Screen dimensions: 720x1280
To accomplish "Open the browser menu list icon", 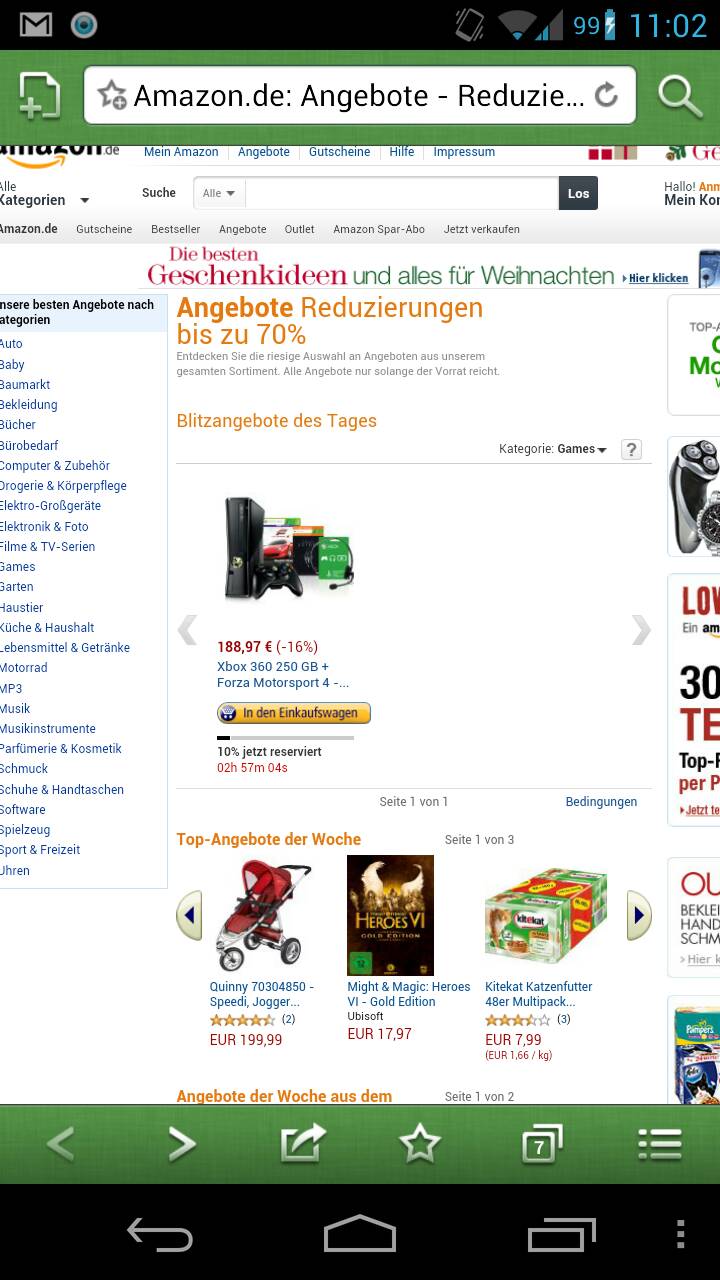I will (660, 1144).
